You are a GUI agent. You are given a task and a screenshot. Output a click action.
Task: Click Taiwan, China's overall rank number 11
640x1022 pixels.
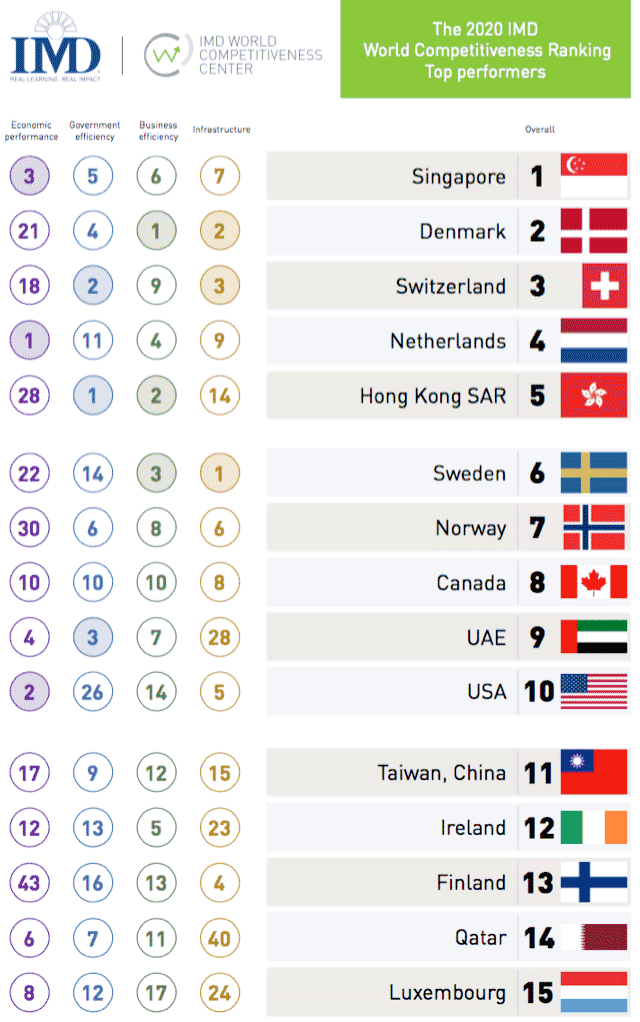tap(540, 773)
